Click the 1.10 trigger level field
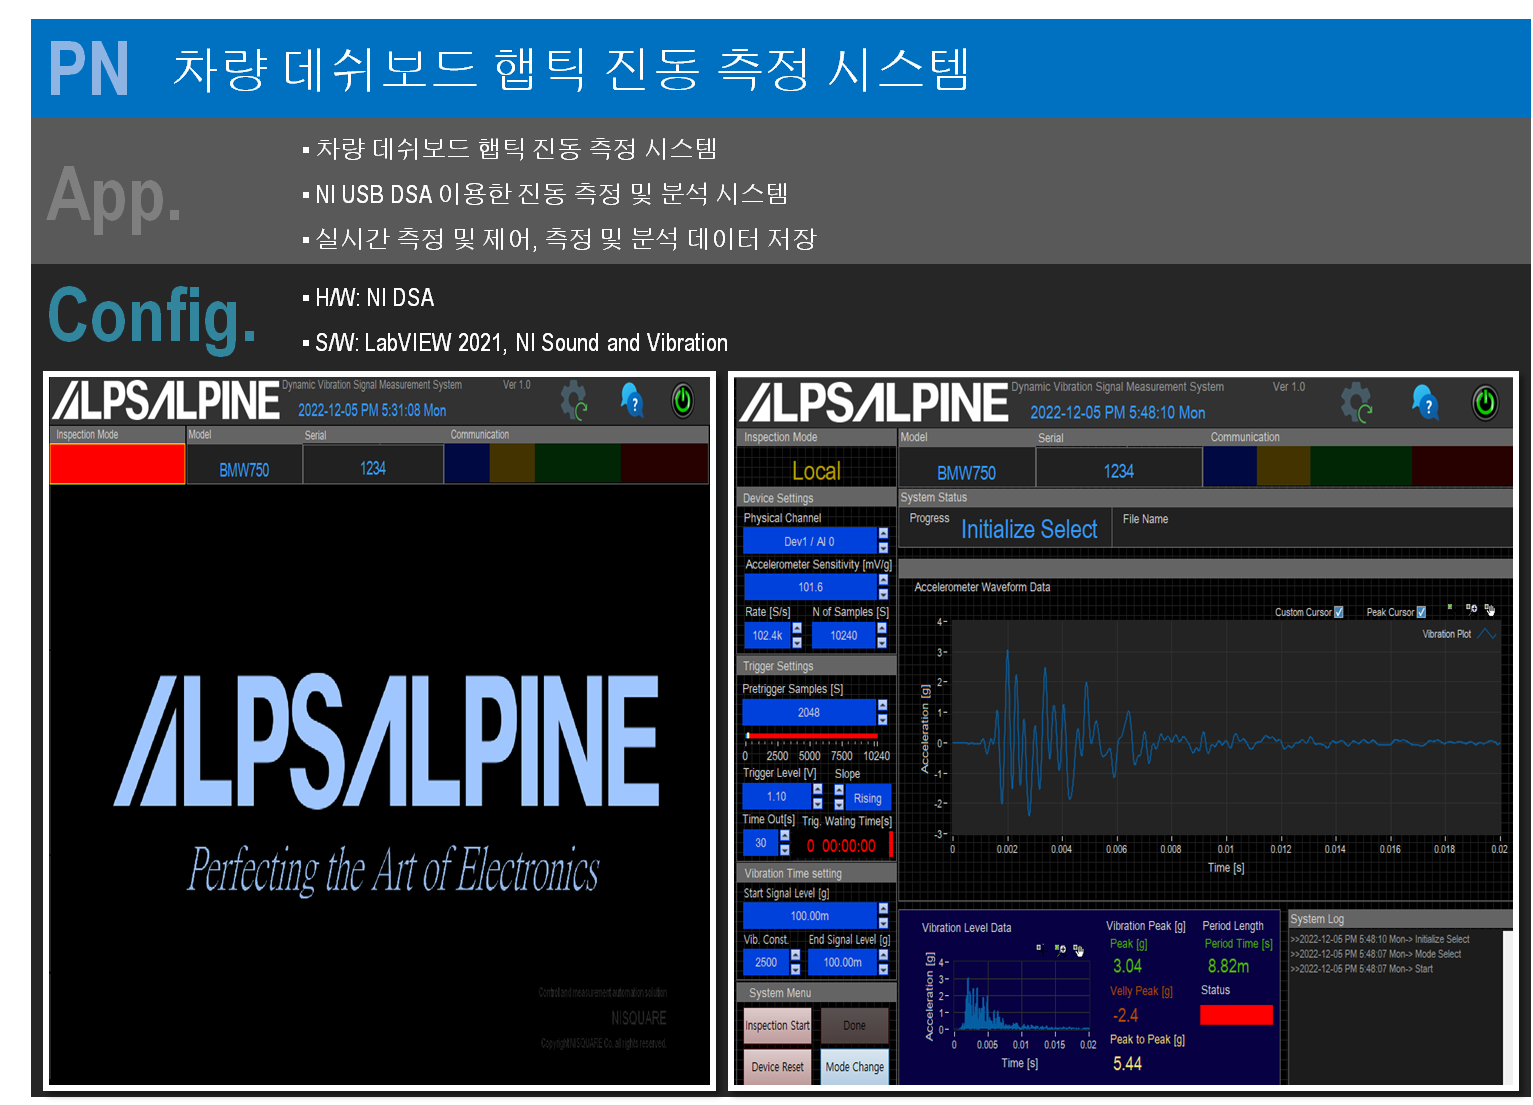The image size is (1533, 1105). [777, 797]
